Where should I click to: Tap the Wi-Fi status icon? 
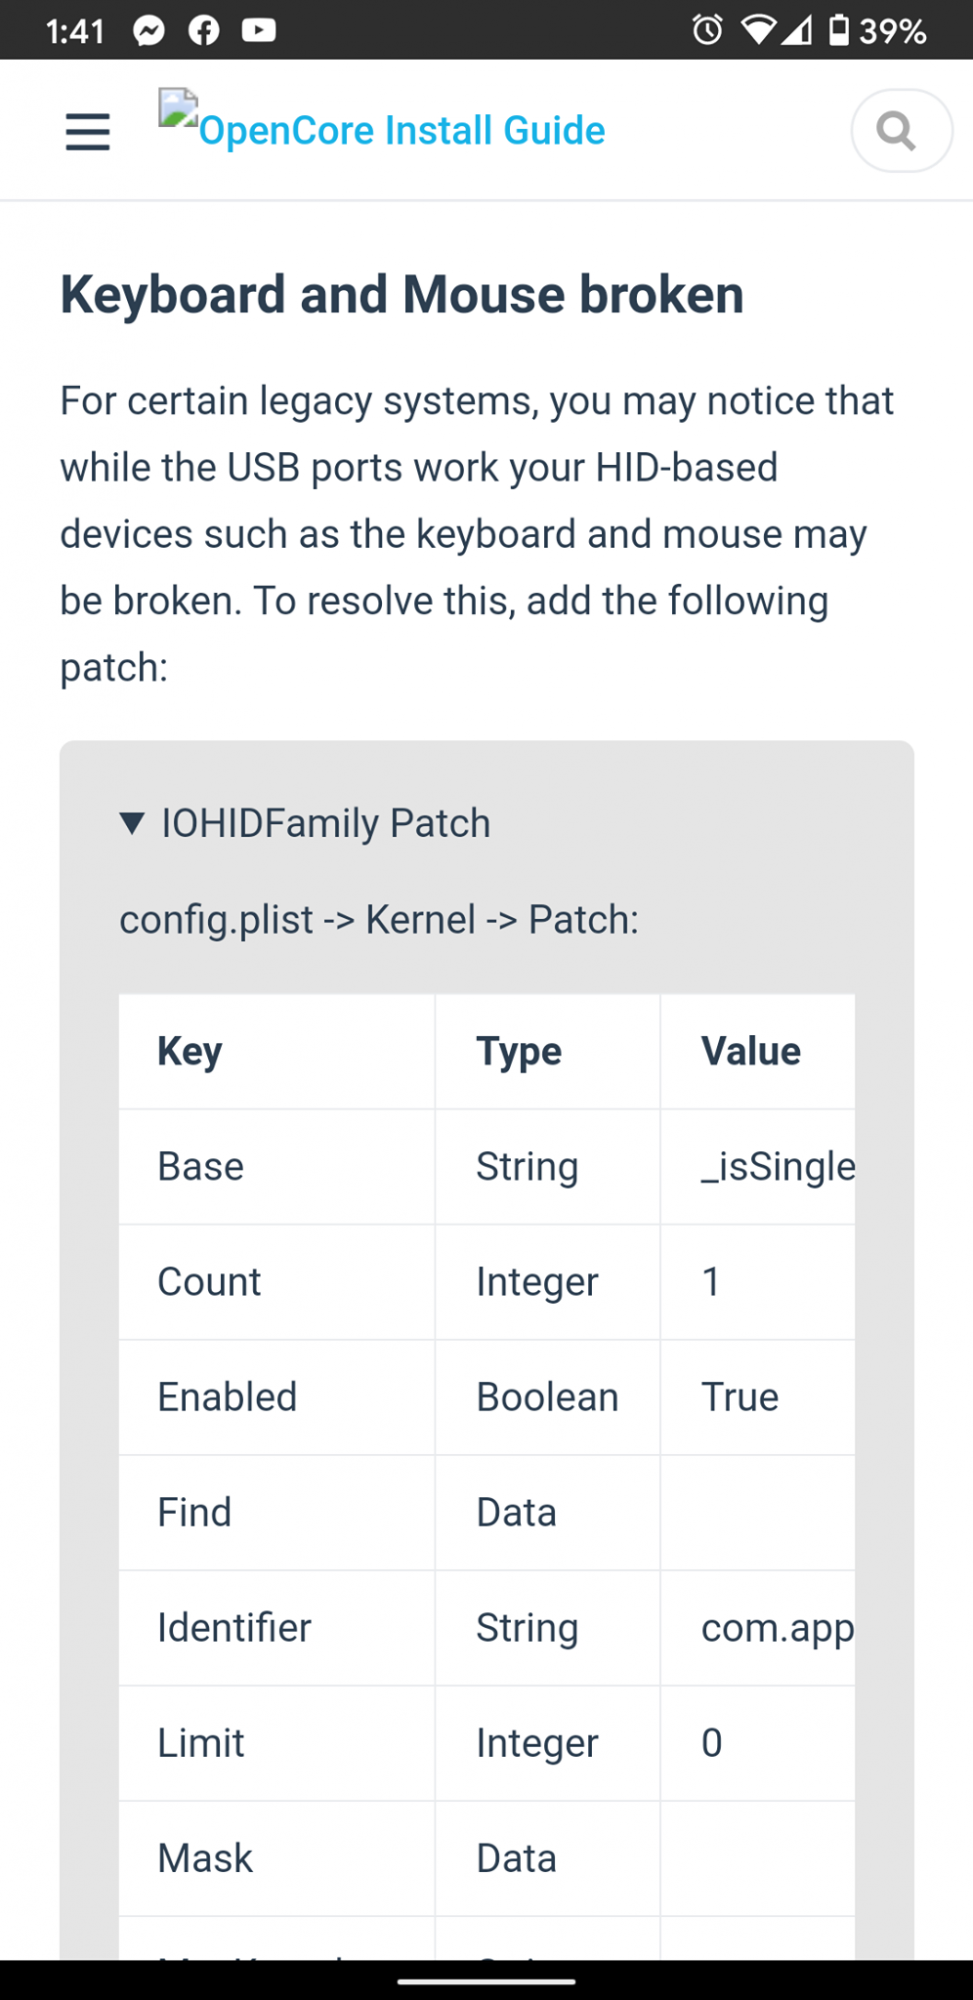click(x=758, y=30)
